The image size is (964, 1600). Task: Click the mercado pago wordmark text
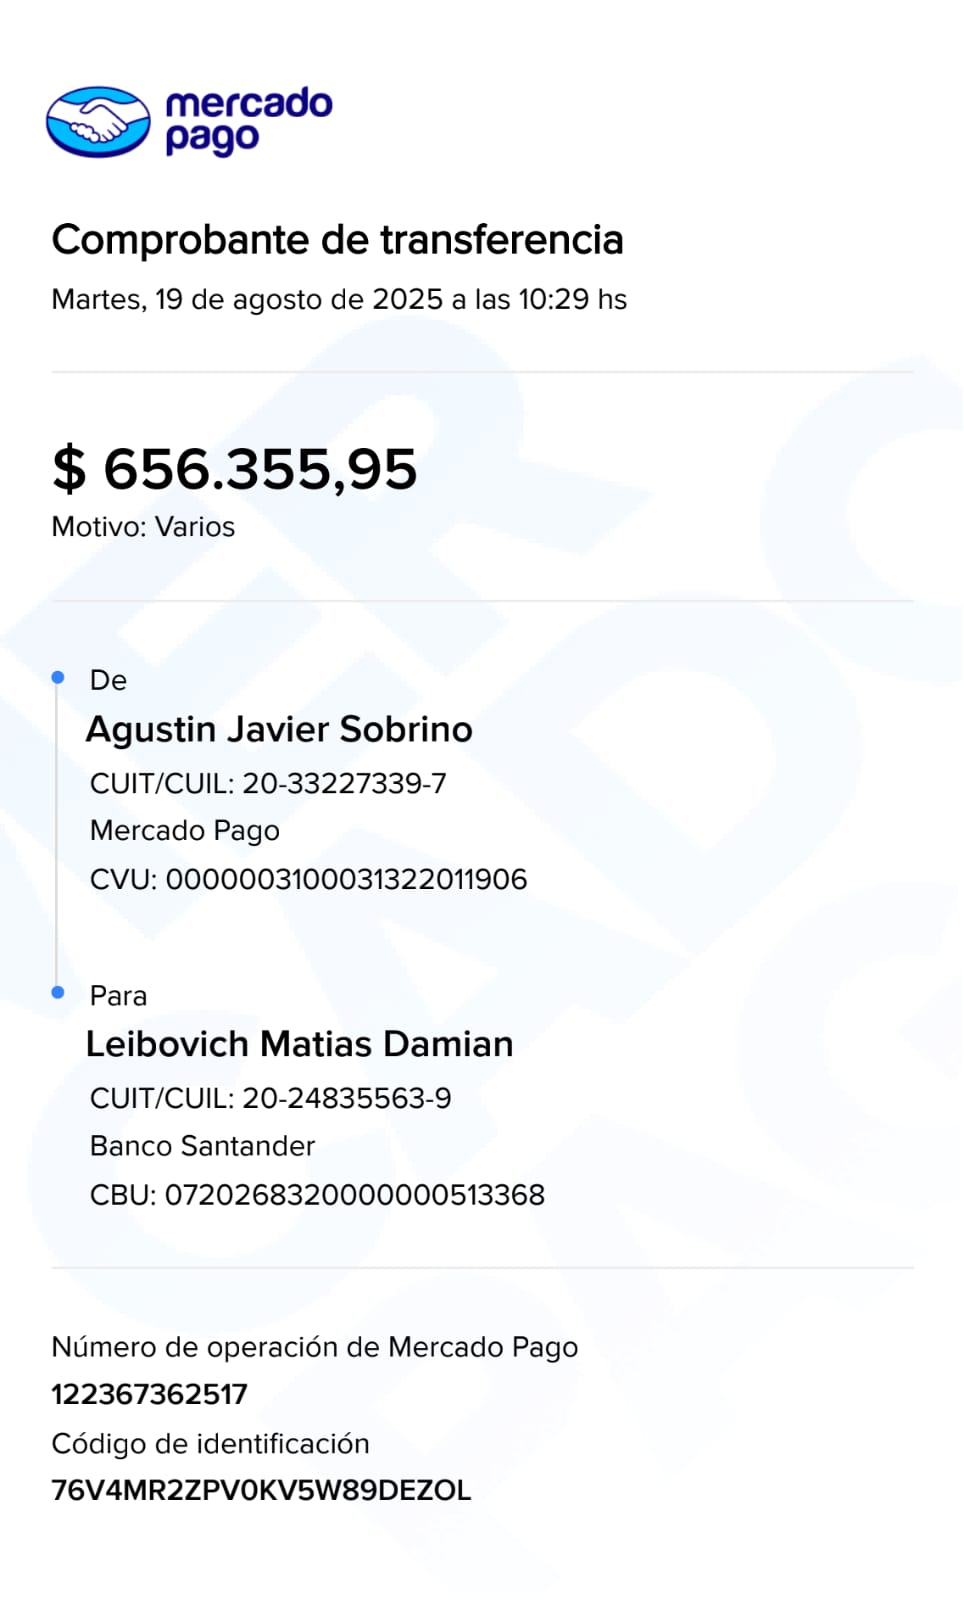click(x=248, y=120)
